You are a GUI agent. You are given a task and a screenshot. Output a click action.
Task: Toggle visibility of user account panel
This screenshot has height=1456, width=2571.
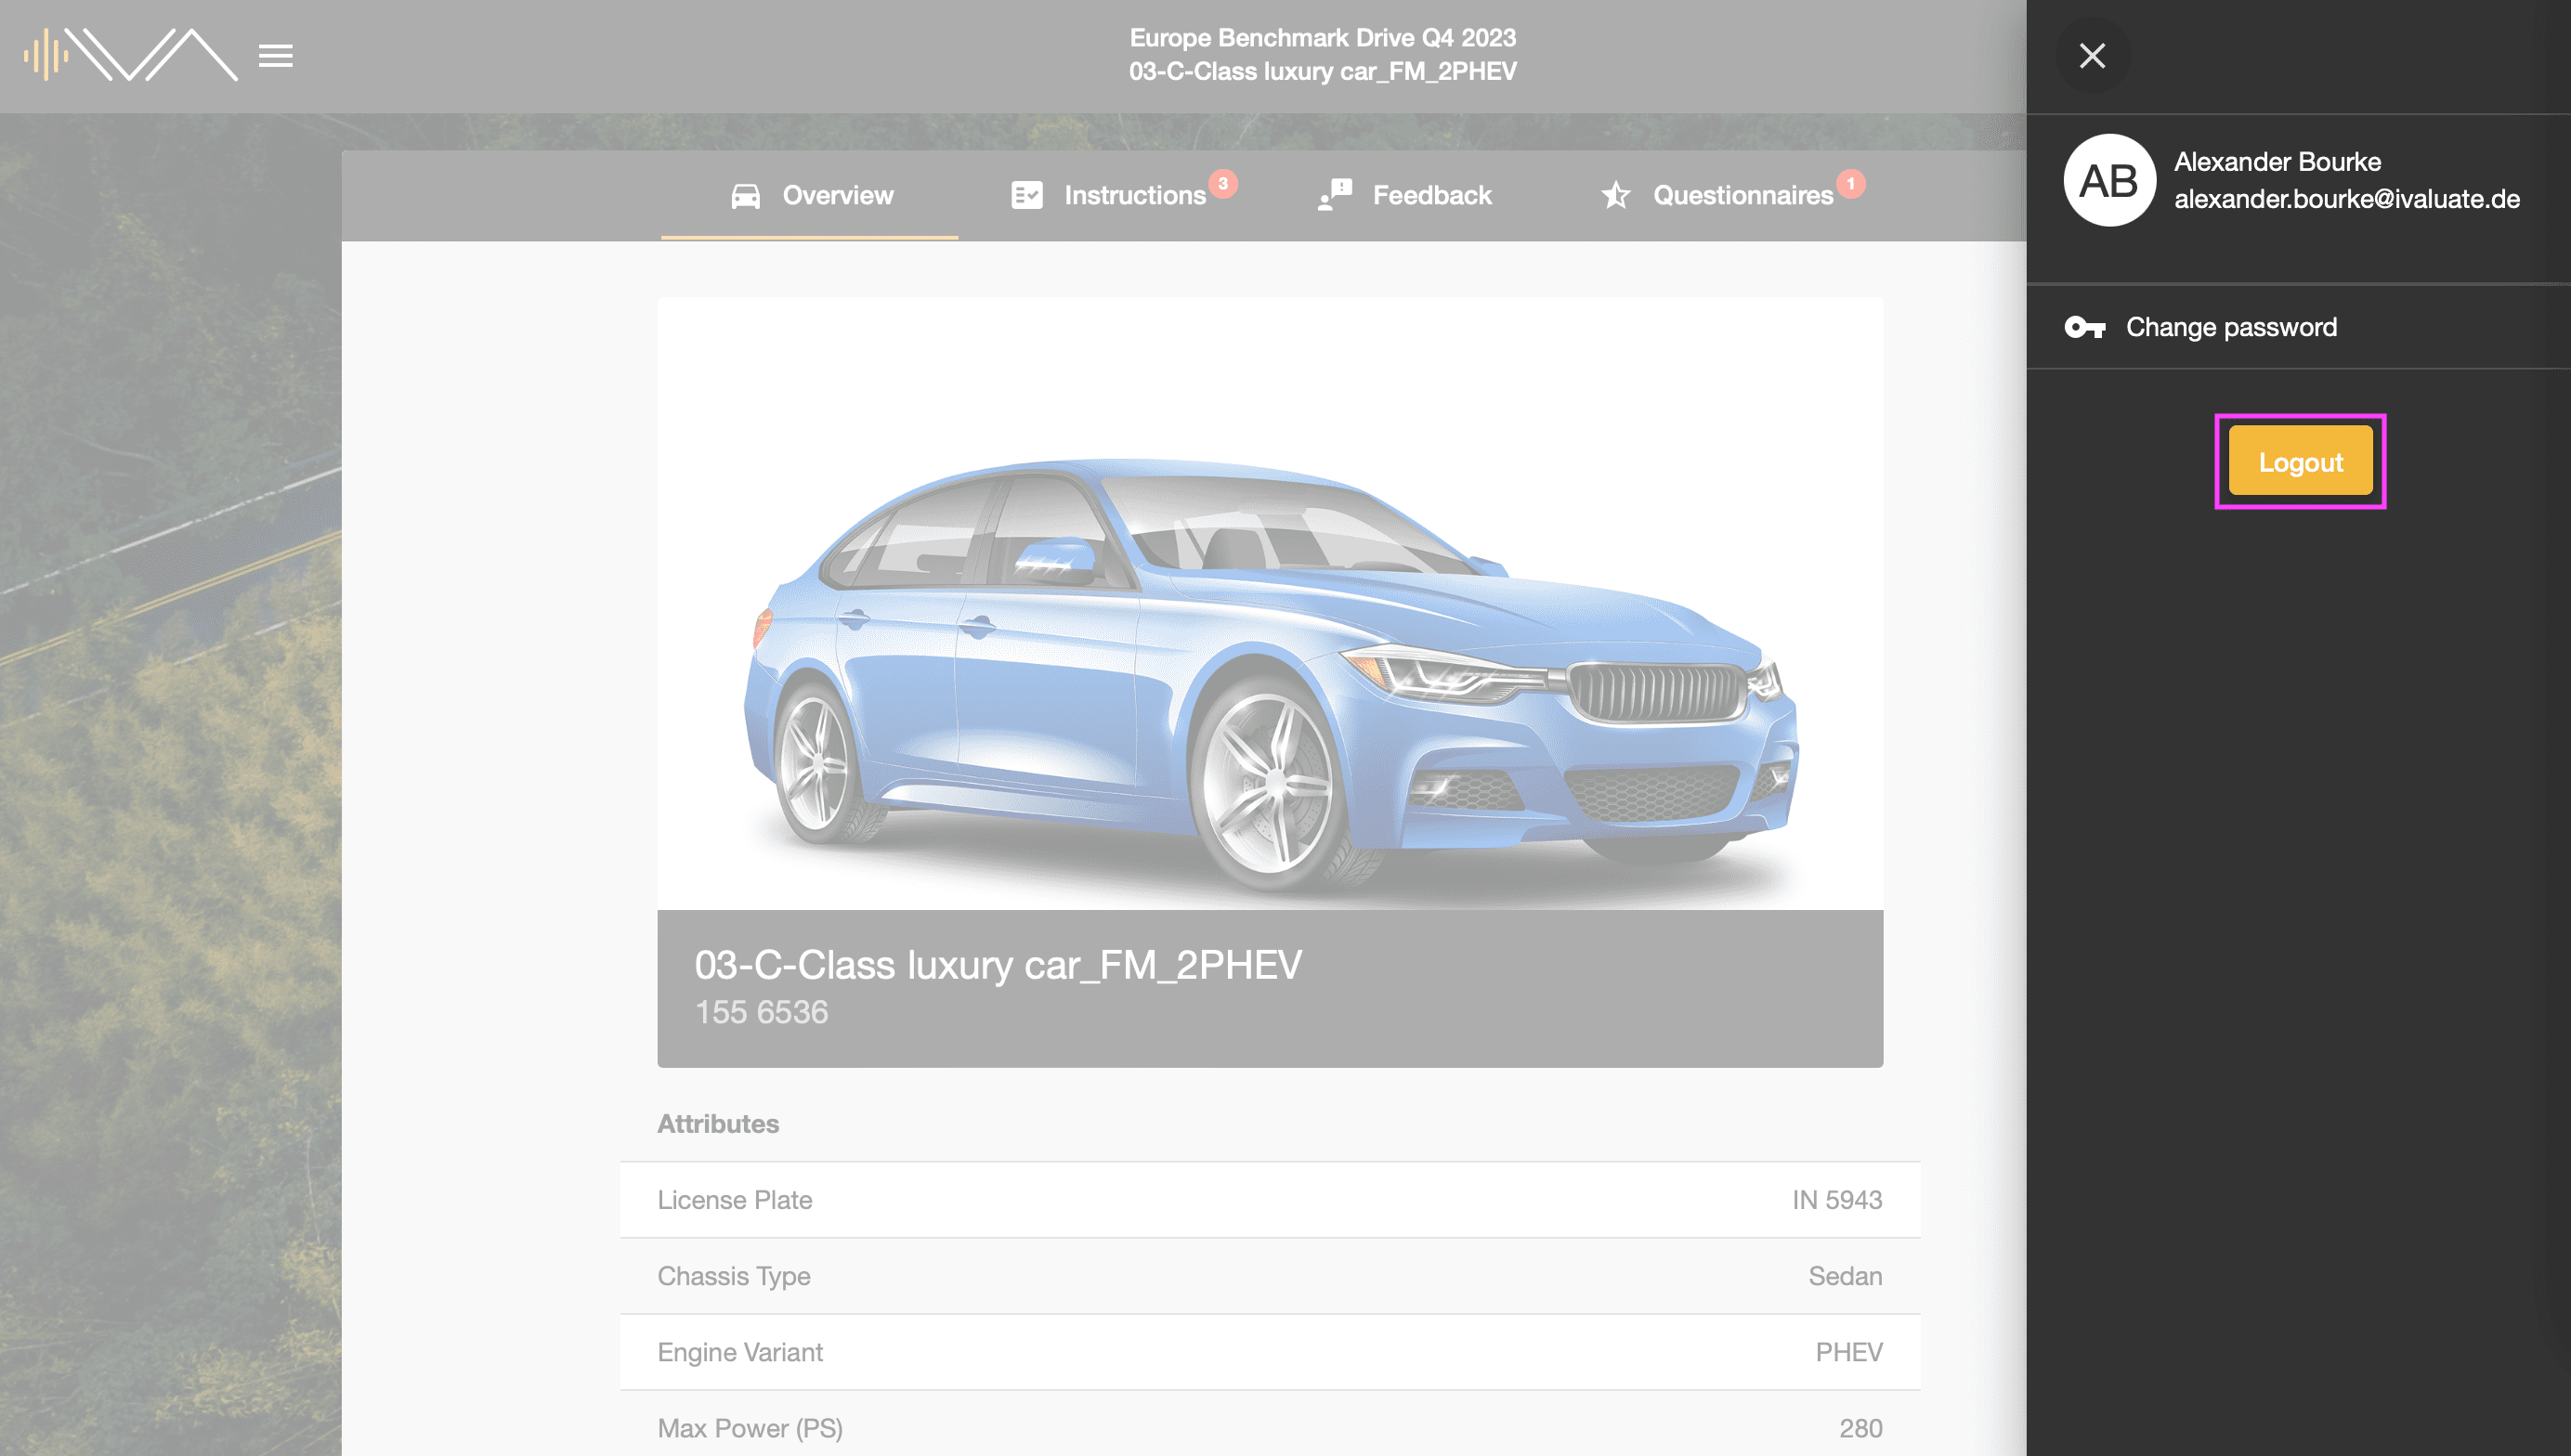click(x=2093, y=57)
